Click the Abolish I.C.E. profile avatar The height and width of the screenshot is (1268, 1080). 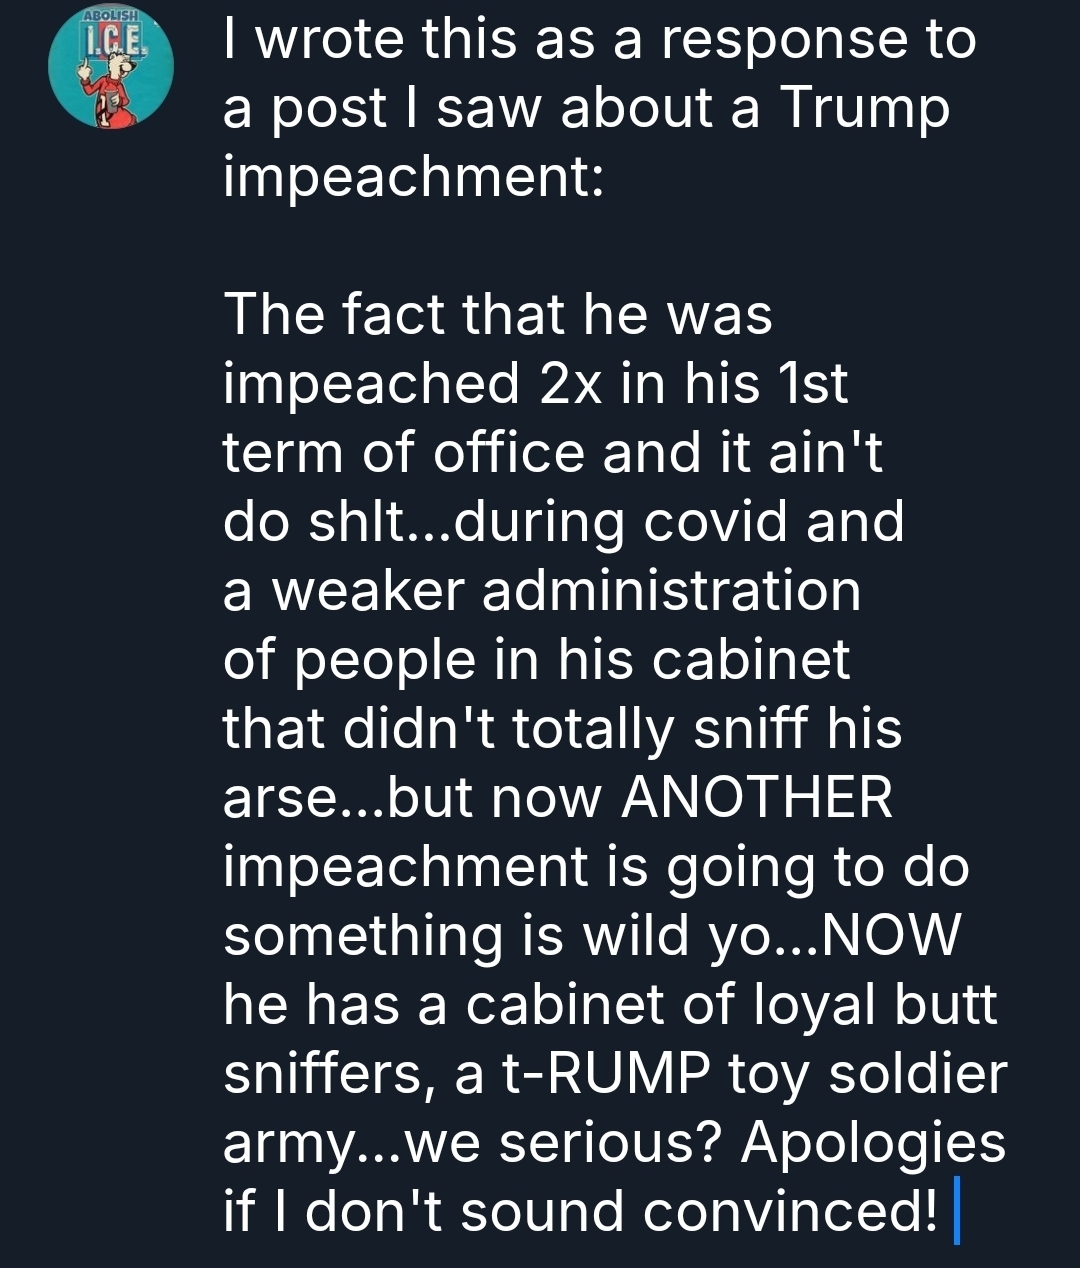pos(111,67)
